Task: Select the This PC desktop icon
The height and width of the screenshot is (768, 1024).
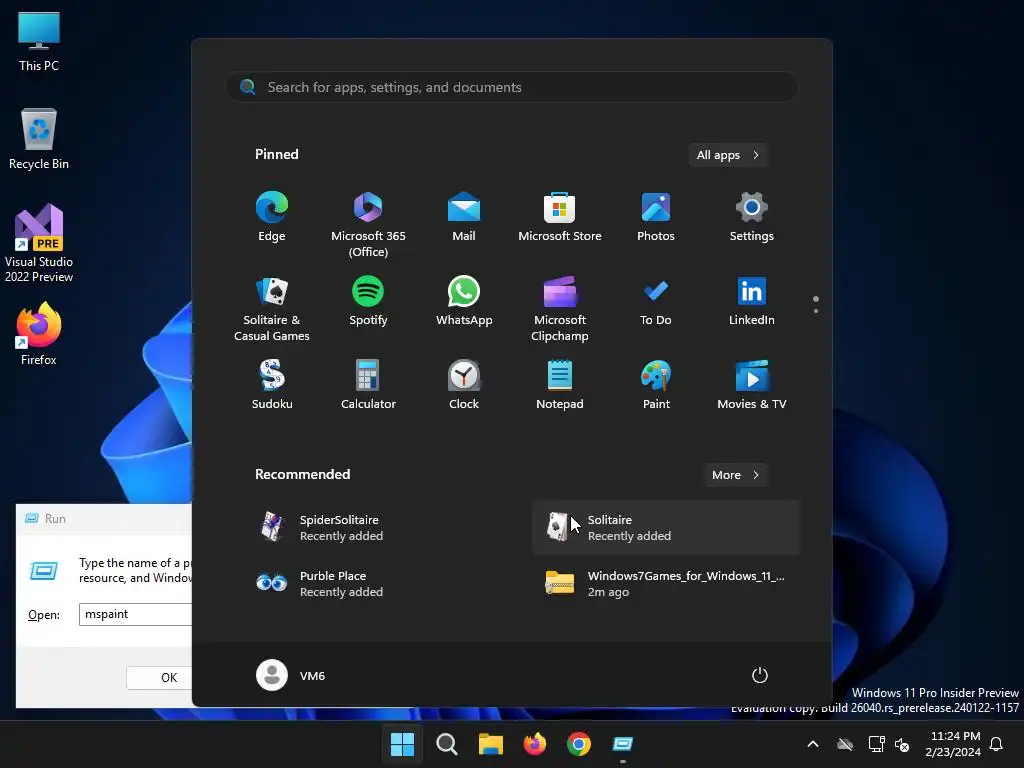Action: point(39,42)
